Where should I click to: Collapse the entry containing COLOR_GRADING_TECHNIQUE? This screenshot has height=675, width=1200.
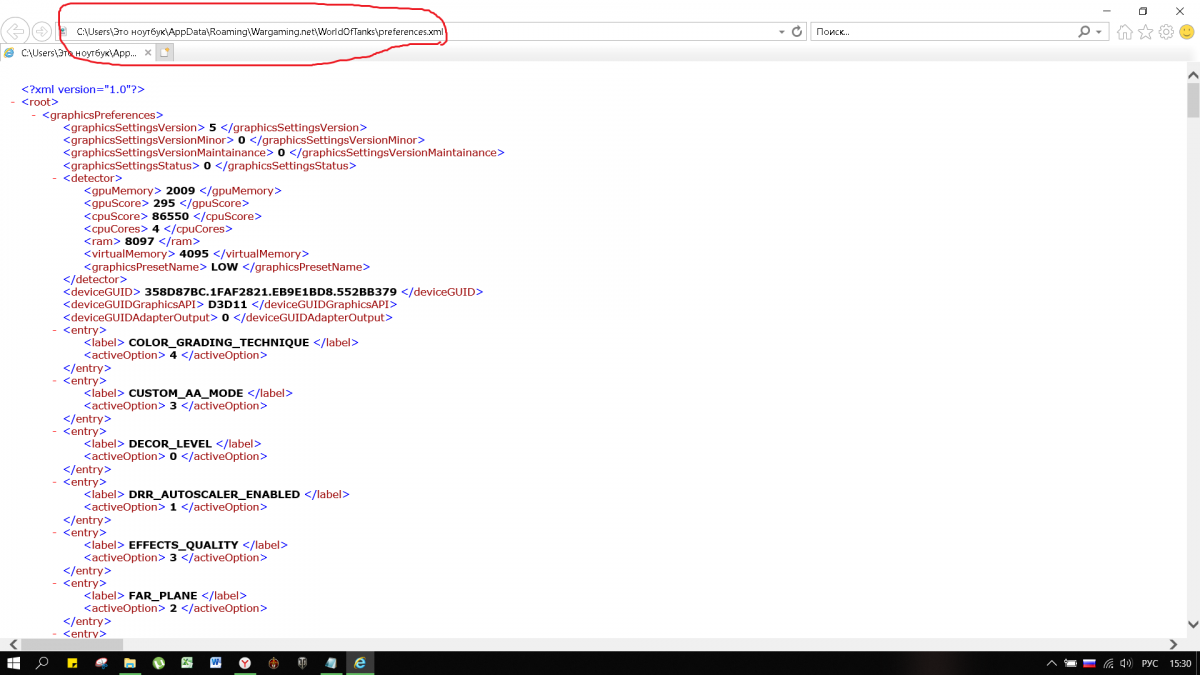(54, 330)
